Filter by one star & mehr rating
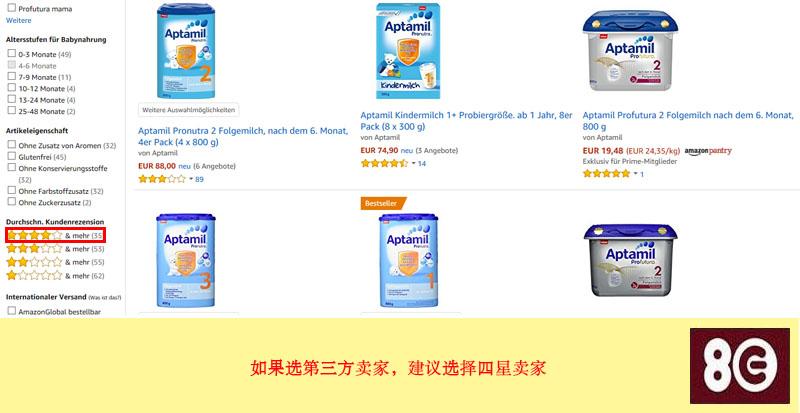 coord(55,276)
